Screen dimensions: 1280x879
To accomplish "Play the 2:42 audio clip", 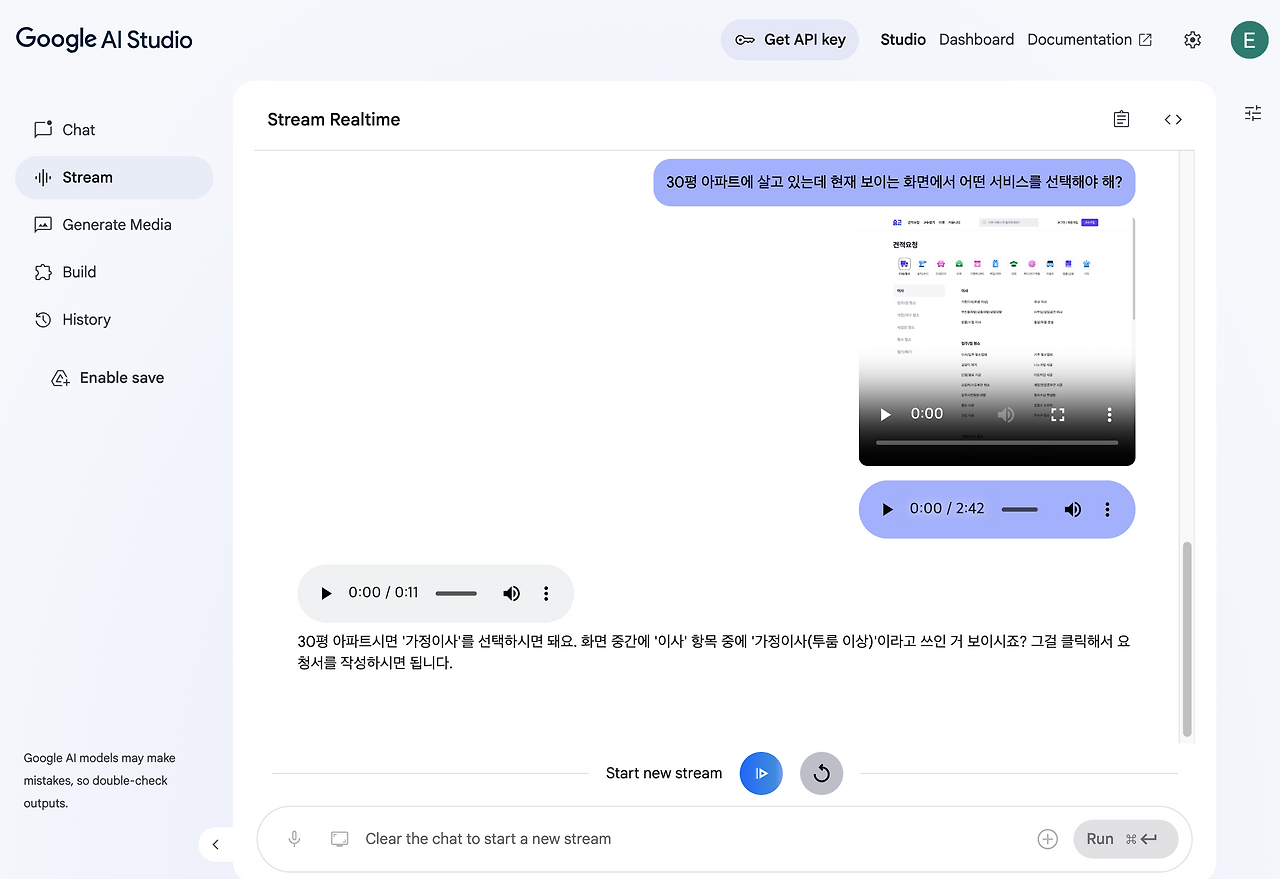I will pos(887,509).
